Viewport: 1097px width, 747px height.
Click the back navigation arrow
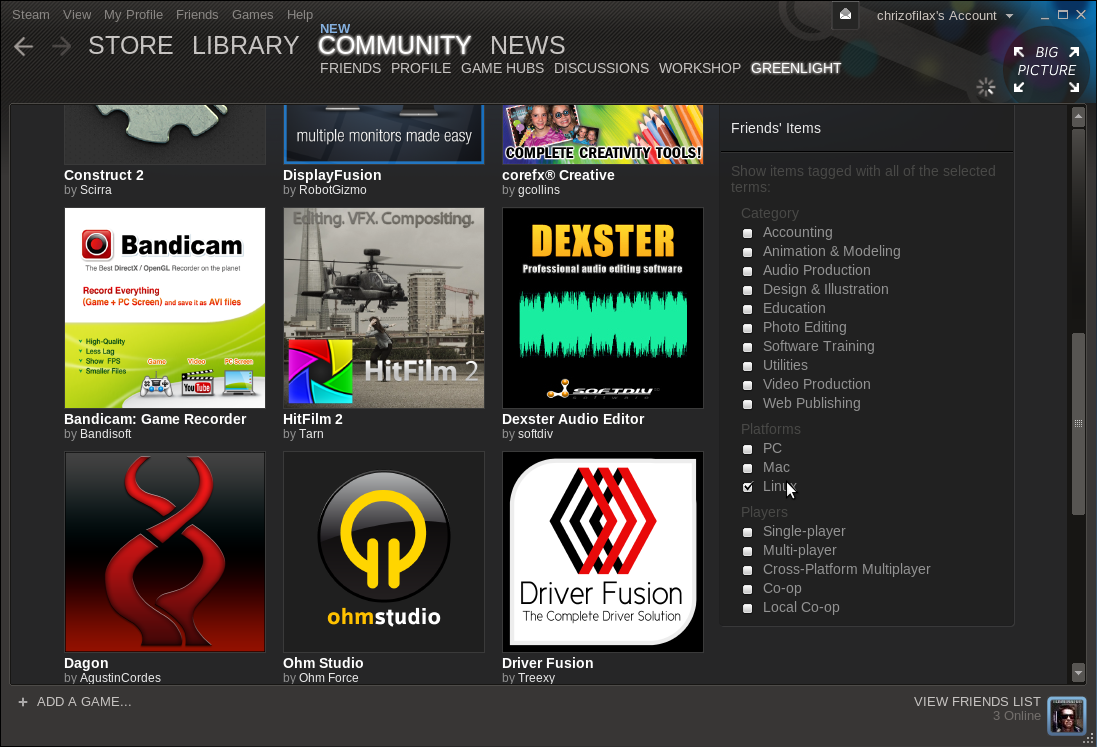point(23,46)
